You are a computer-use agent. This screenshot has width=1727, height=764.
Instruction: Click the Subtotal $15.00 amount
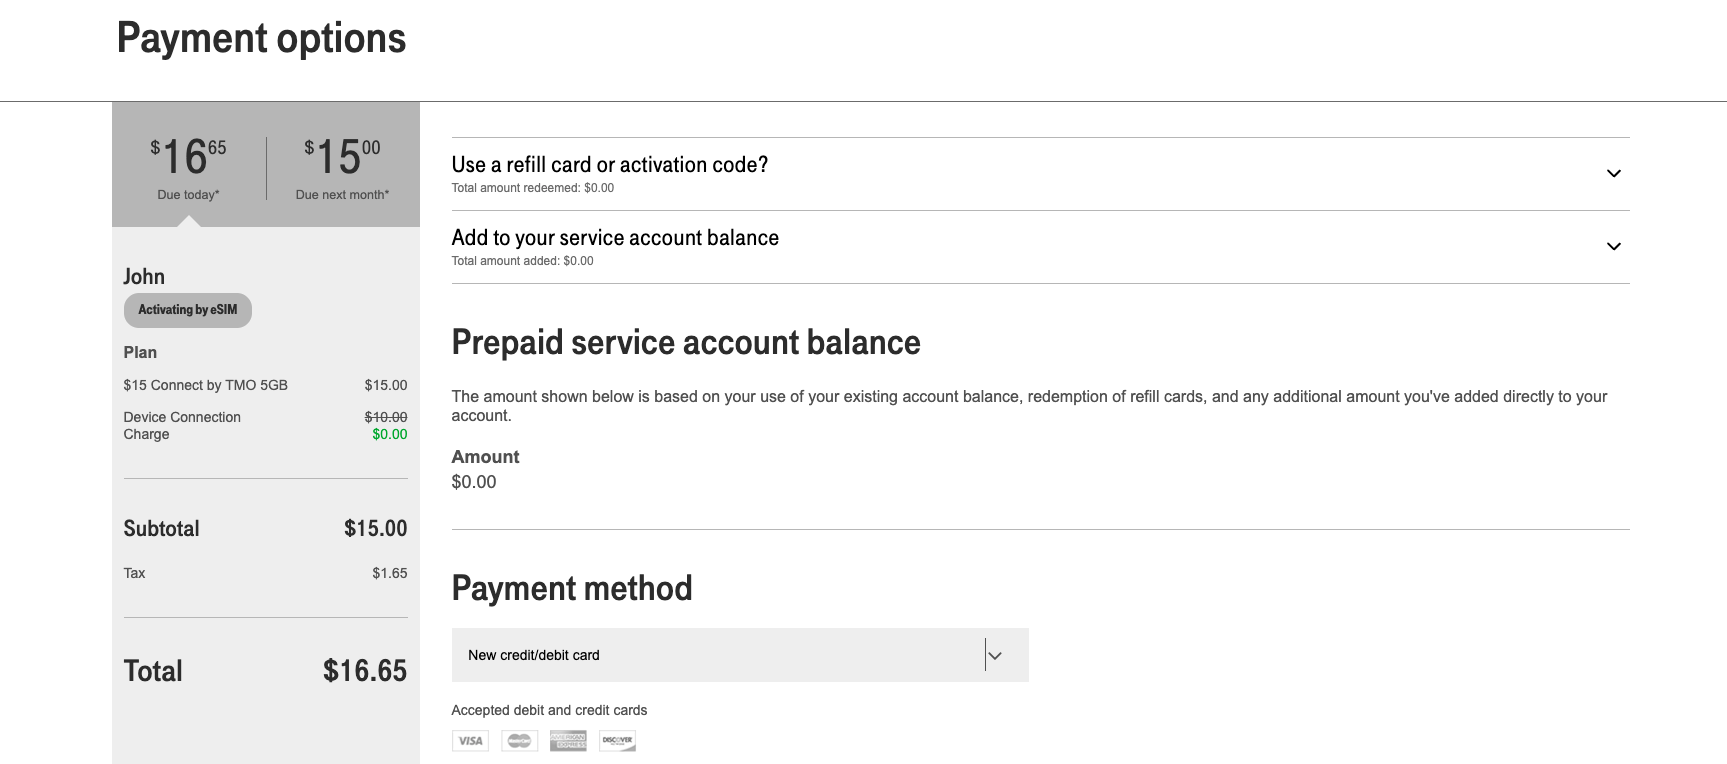[376, 528]
